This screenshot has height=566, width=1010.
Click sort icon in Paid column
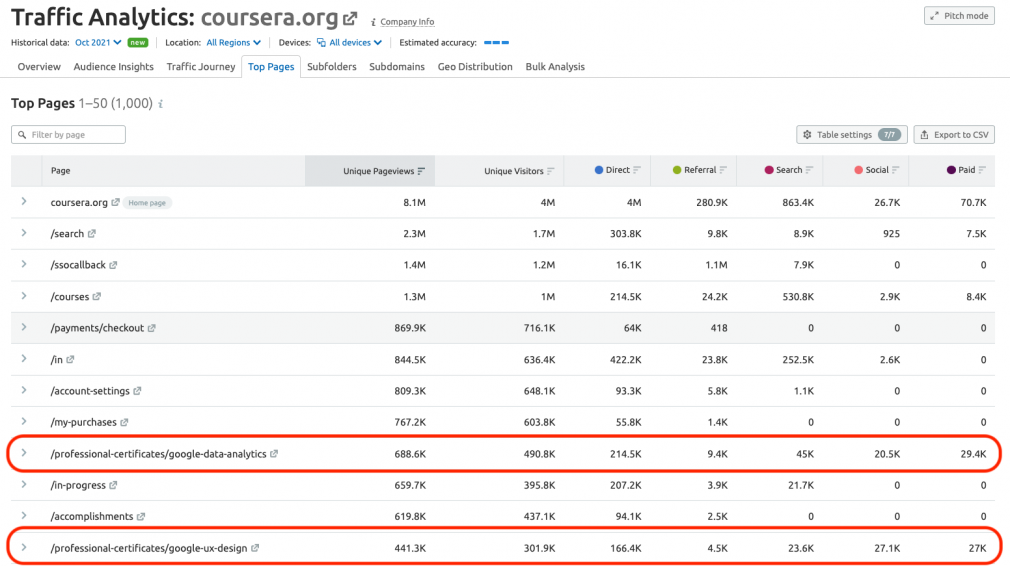(982, 170)
